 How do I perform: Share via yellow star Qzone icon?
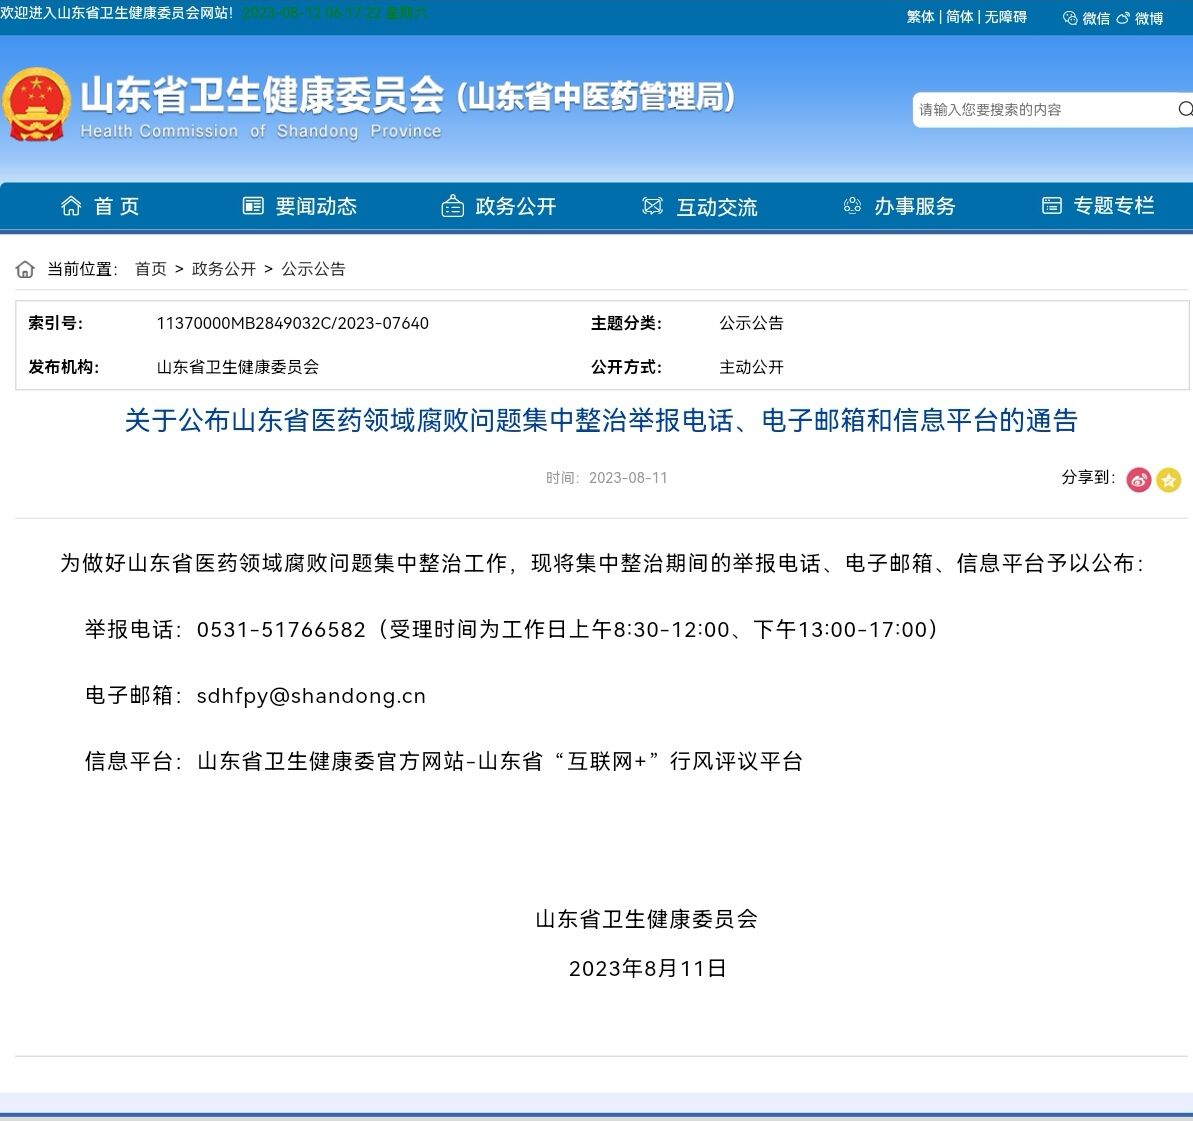click(x=1169, y=479)
